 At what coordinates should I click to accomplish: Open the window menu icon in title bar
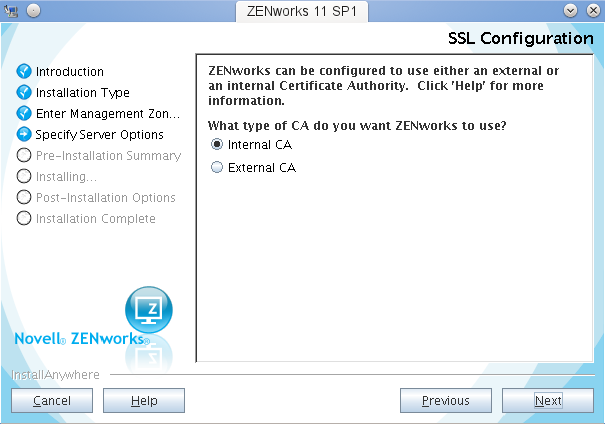[x=12, y=10]
